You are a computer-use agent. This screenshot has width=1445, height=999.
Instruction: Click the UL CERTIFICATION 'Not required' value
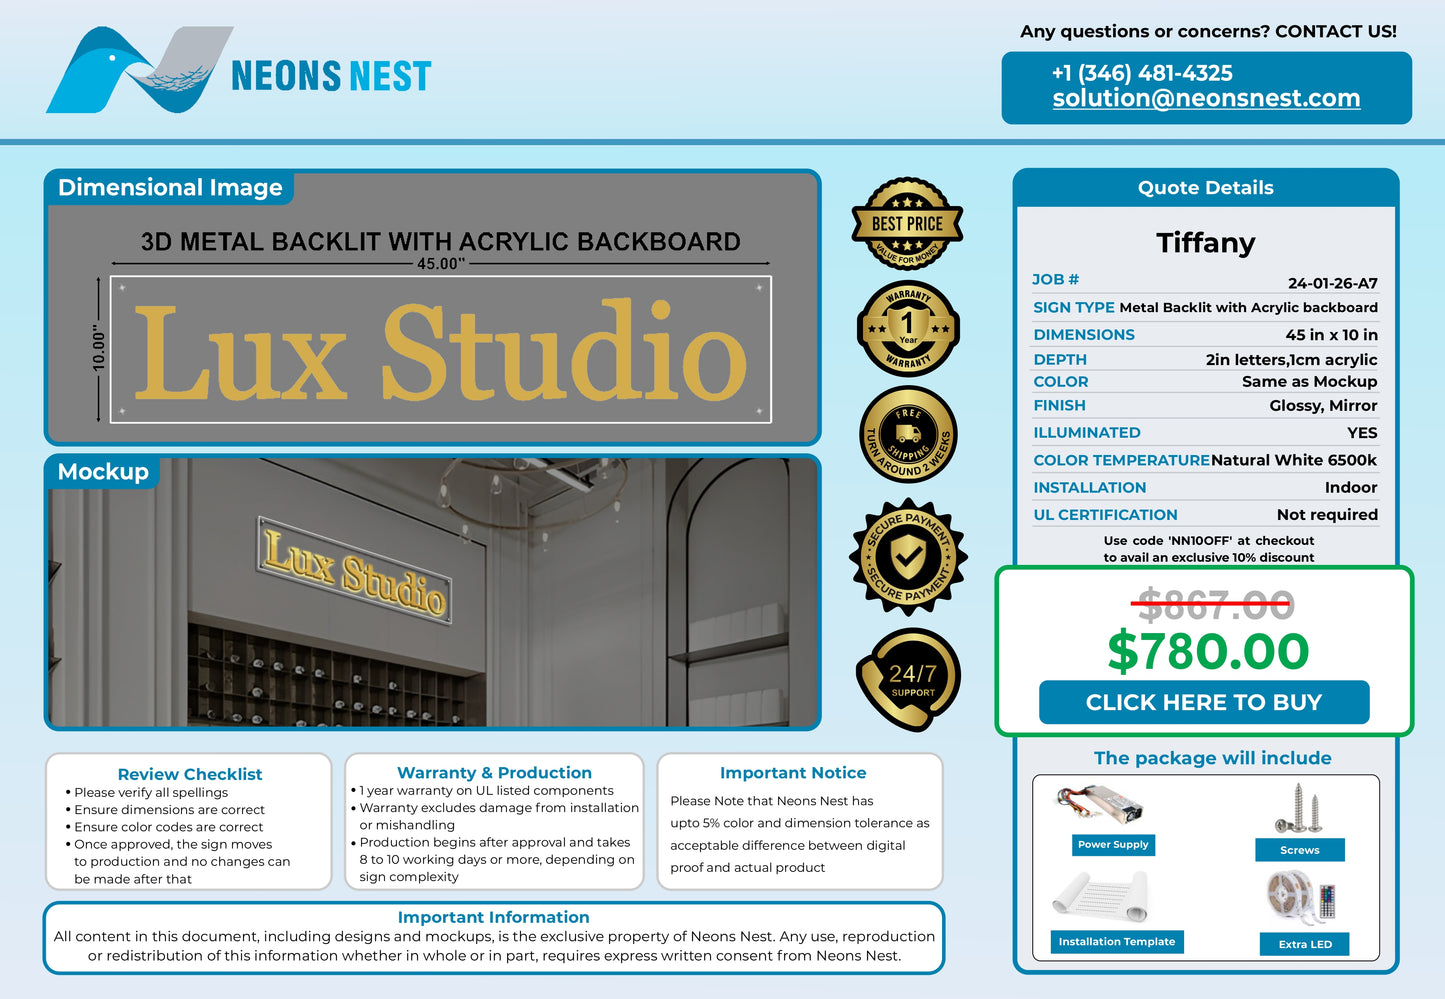(x=1327, y=515)
